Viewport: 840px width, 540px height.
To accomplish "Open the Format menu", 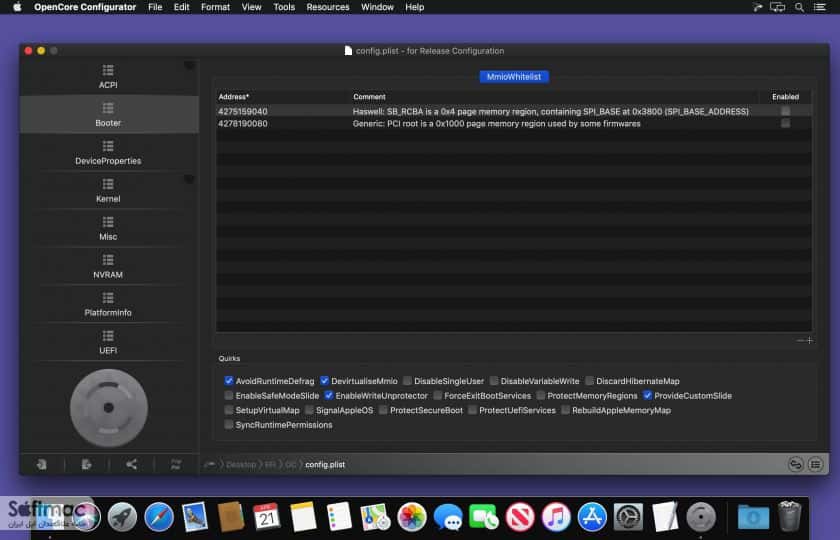I will click(215, 7).
